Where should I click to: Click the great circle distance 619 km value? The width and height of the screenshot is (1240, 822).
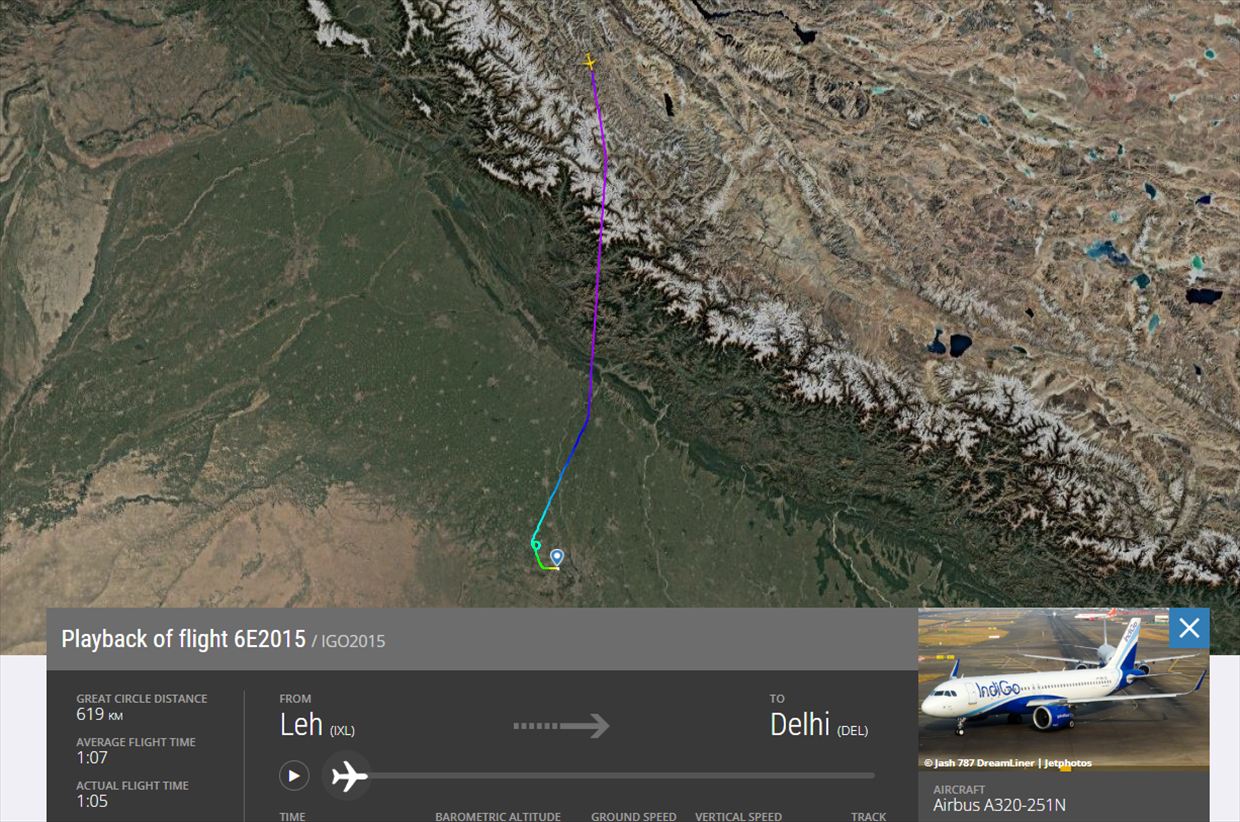(x=99, y=714)
